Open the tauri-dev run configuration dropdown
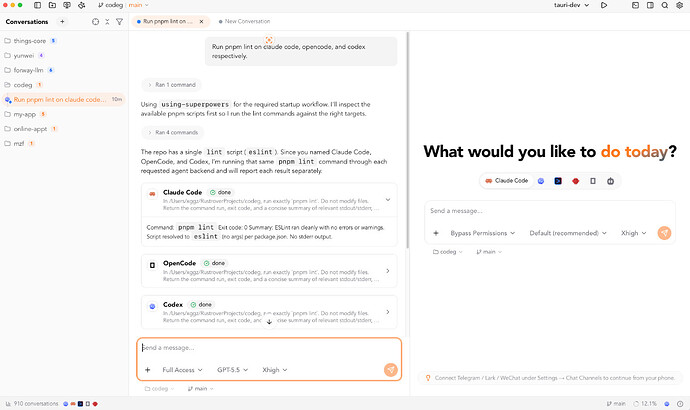This screenshot has width=690, height=410. click(x=571, y=5)
